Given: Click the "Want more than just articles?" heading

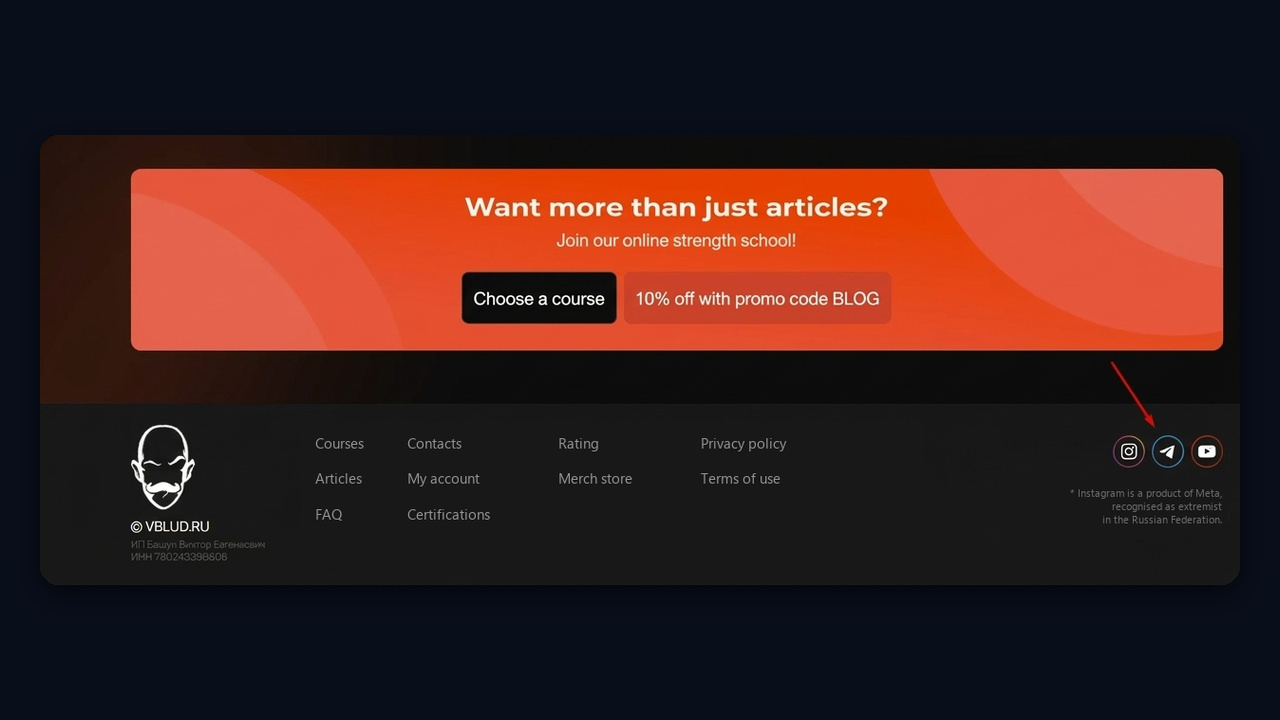Looking at the screenshot, I should [676, 207].
